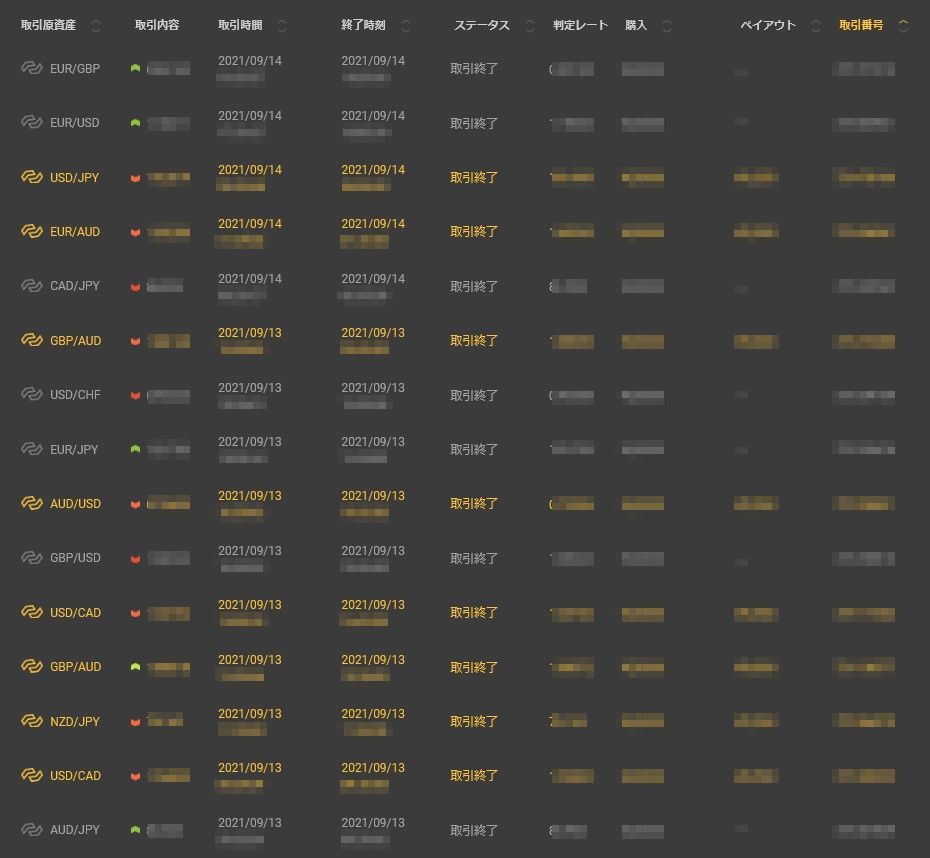Click the link icon beside NZD/JPY
Viewport: 930px width, 858px height.
[x=32, y=721]
